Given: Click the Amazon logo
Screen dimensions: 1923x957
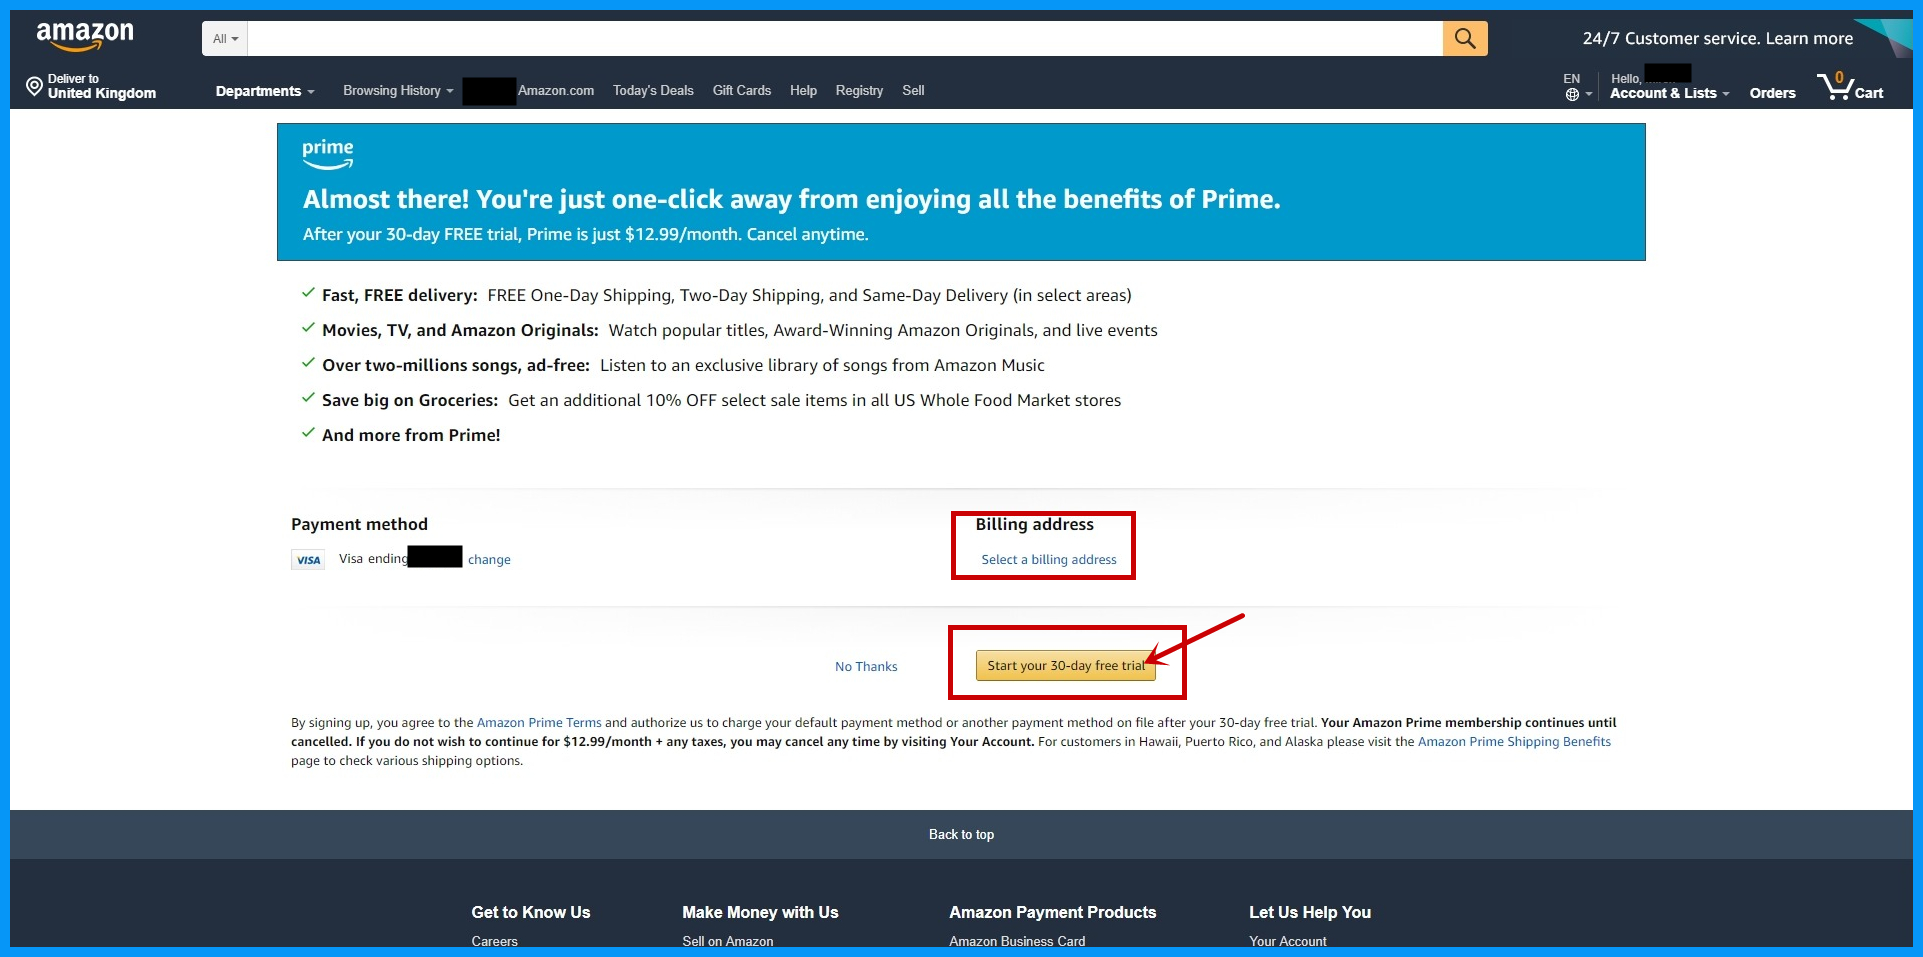Looking at the screenshot, I should coord(85,36).
